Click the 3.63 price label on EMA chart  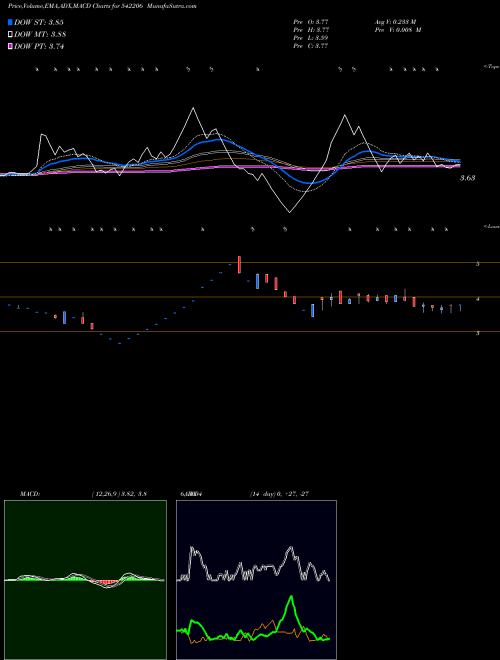[467, 178]
